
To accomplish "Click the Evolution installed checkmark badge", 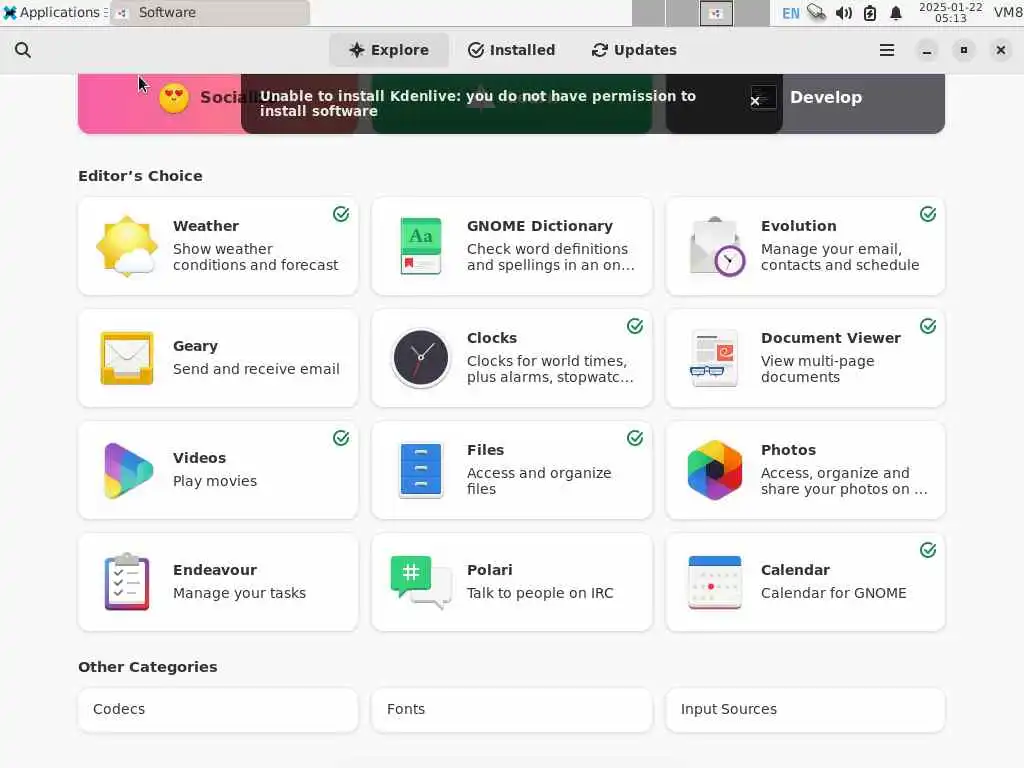I will (x=928, y=214).
